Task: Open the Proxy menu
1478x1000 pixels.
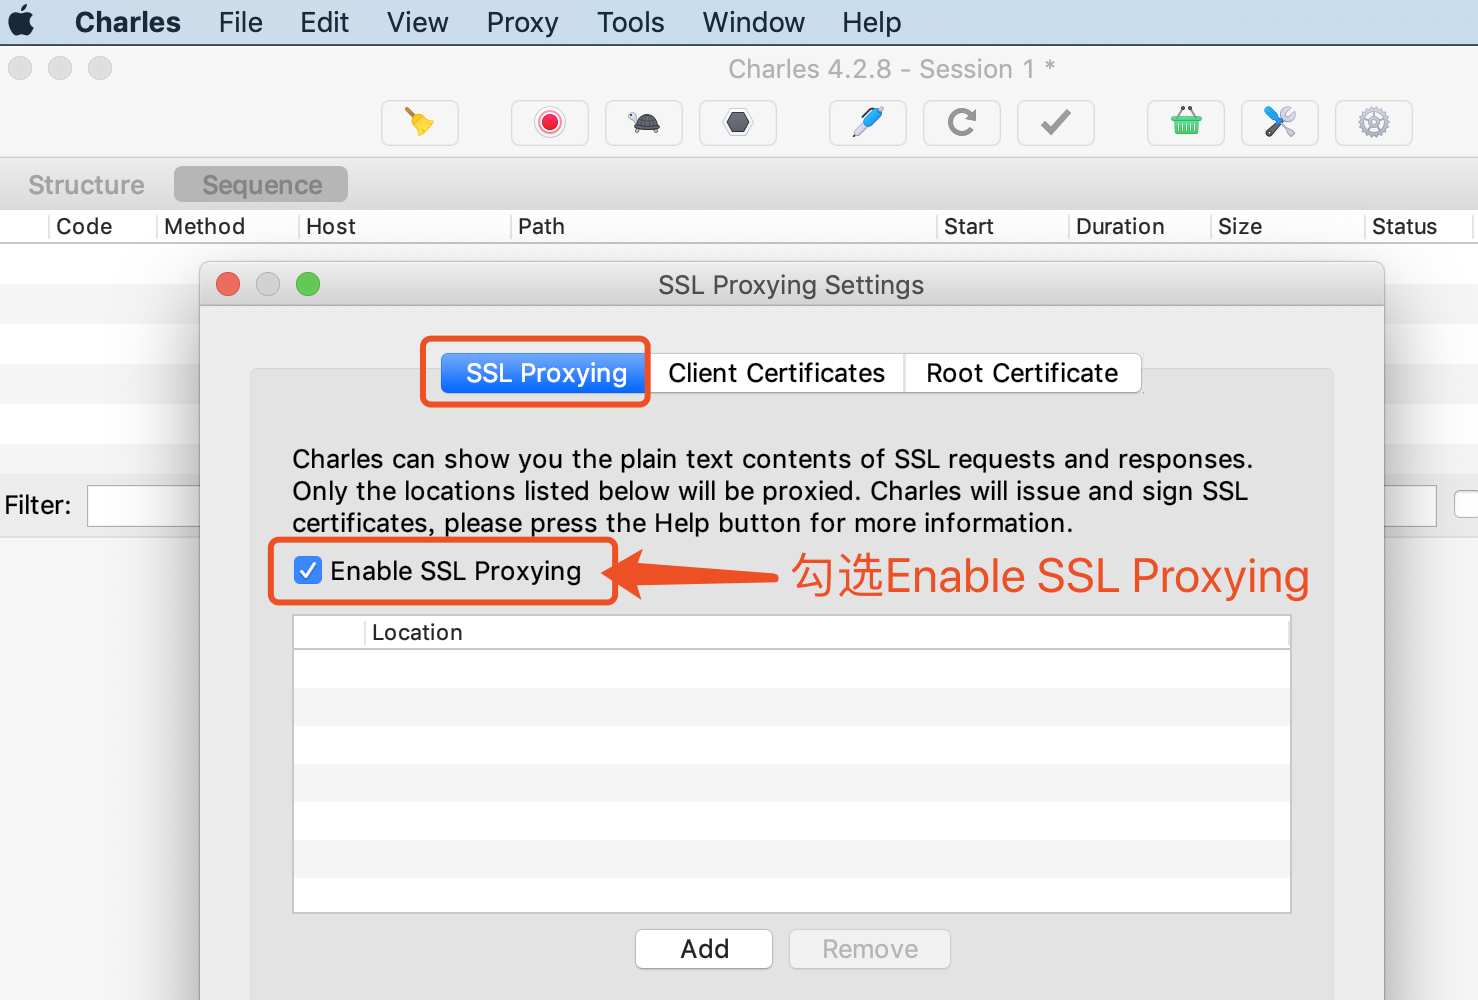Action: pos(523,22)
